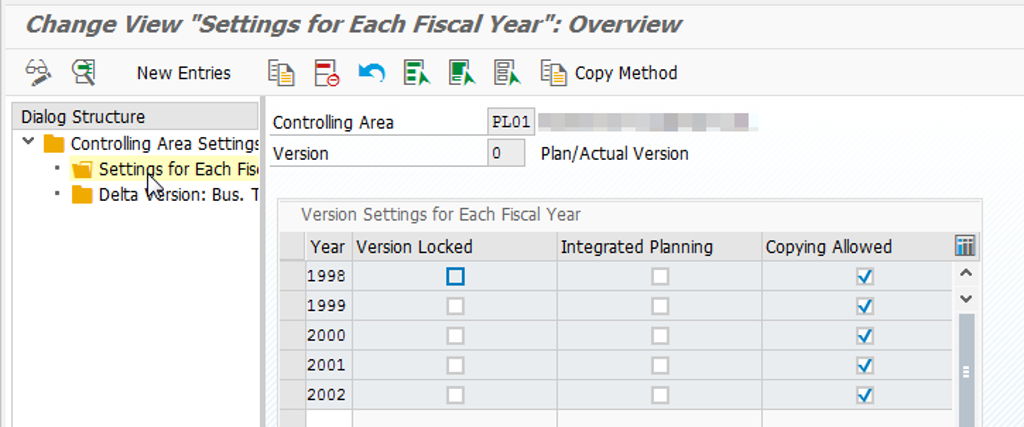The height and width of the screenshot is (427, 1024).
Task: Open the table column configuration icon
Action: 965,246
